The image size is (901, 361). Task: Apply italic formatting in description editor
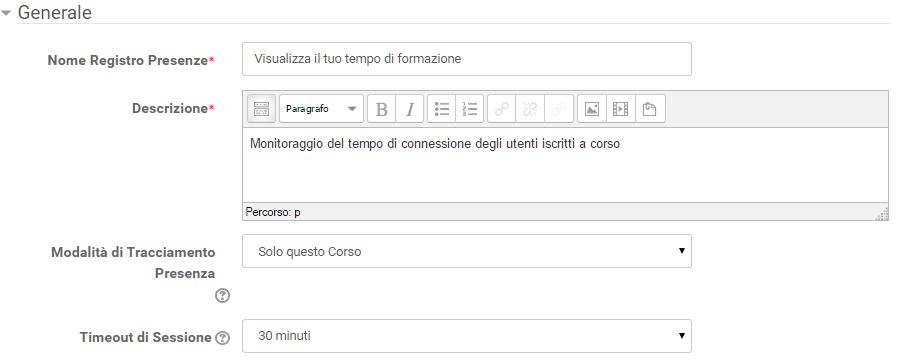(410, 109)
